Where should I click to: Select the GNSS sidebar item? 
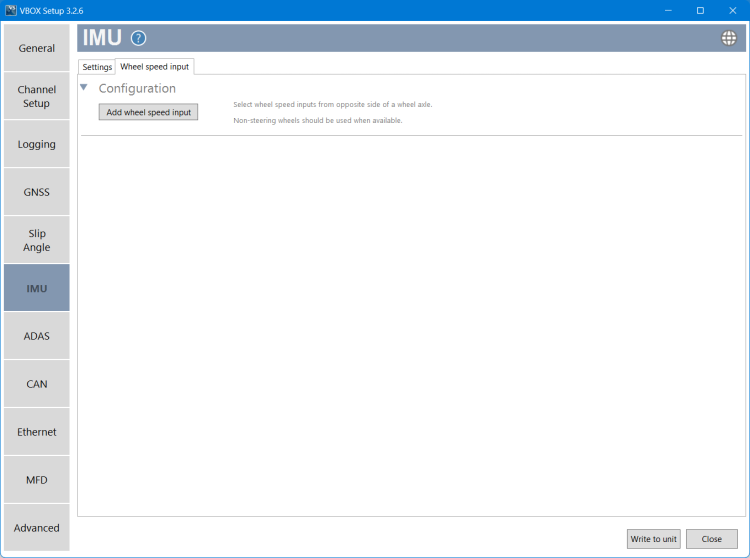point(37,192)
